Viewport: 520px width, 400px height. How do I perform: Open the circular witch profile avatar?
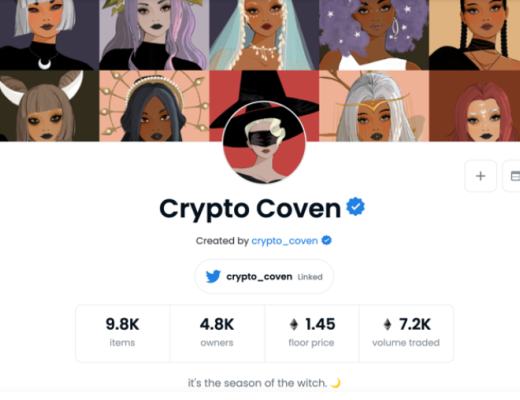[264, 142]
